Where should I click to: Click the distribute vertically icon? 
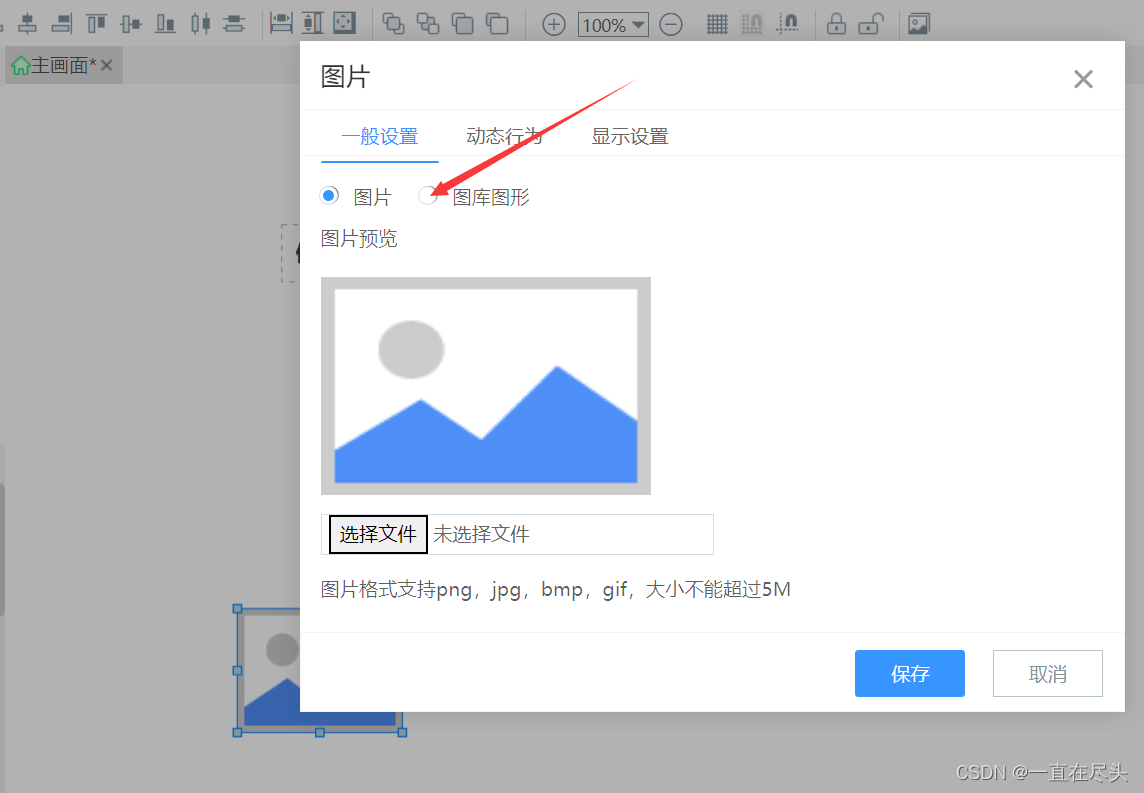click(234, 23)
